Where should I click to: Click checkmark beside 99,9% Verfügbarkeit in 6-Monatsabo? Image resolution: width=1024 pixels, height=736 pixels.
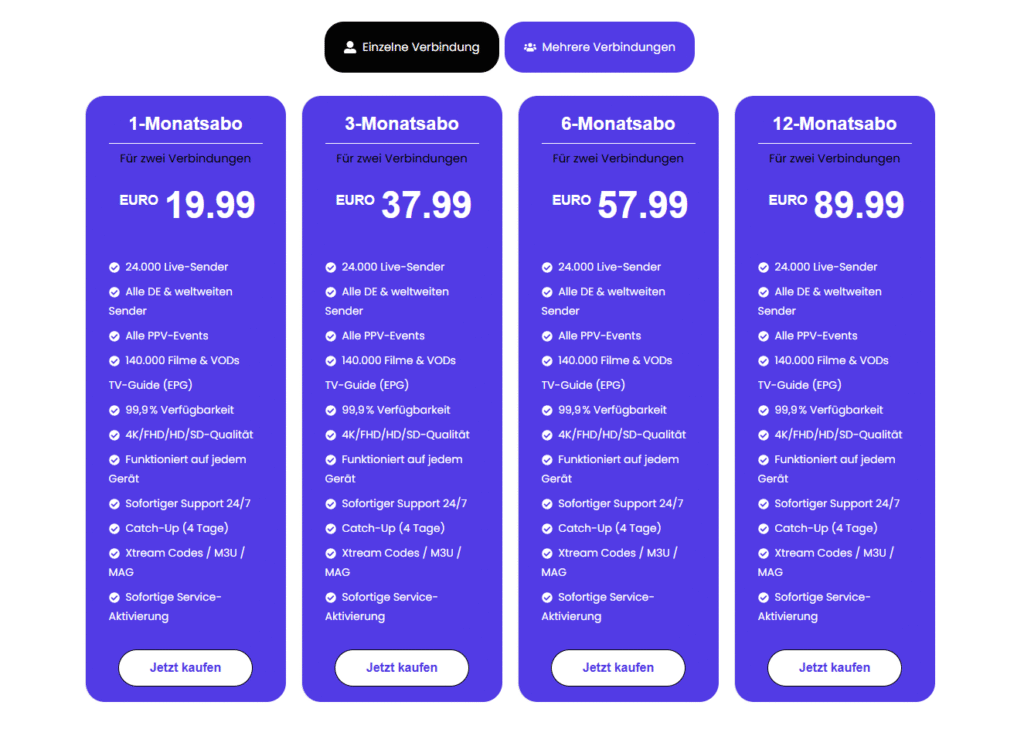click(x=547, y=410)
